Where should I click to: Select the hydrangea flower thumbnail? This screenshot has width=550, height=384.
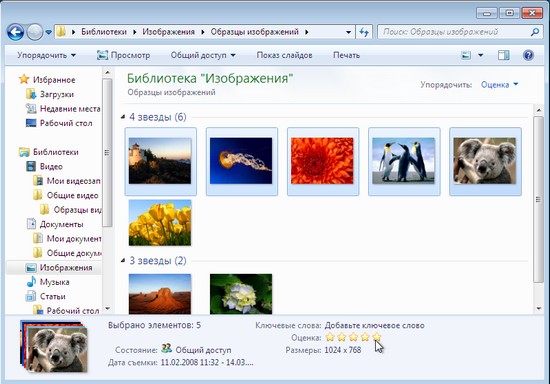(x=241, y=294)
